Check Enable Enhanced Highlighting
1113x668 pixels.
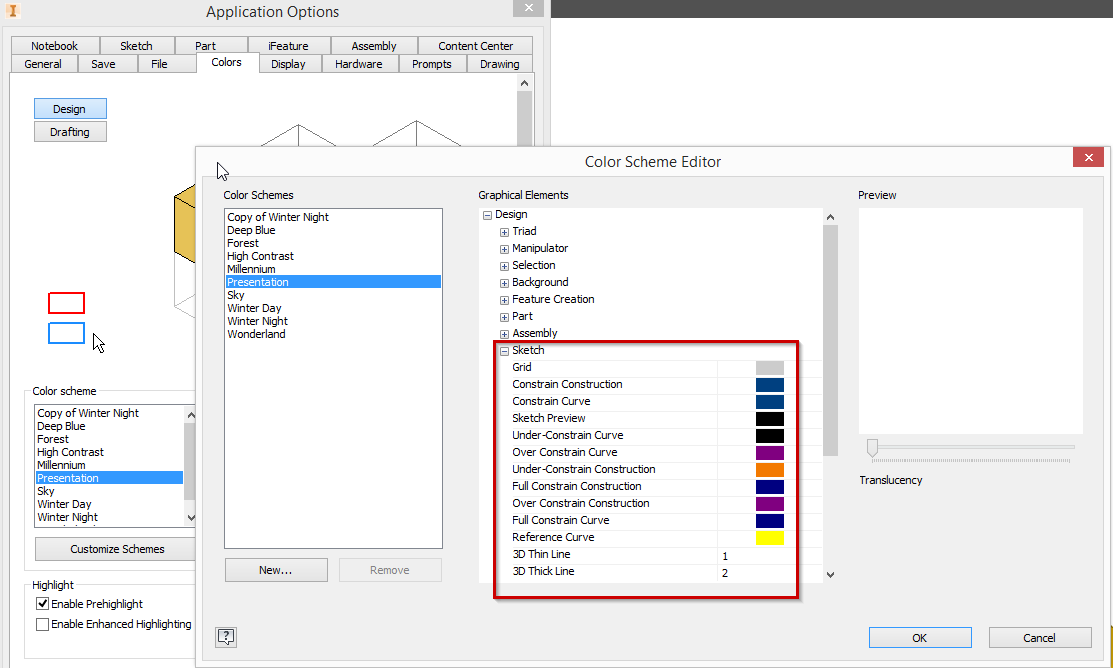[x=42, y=623]
